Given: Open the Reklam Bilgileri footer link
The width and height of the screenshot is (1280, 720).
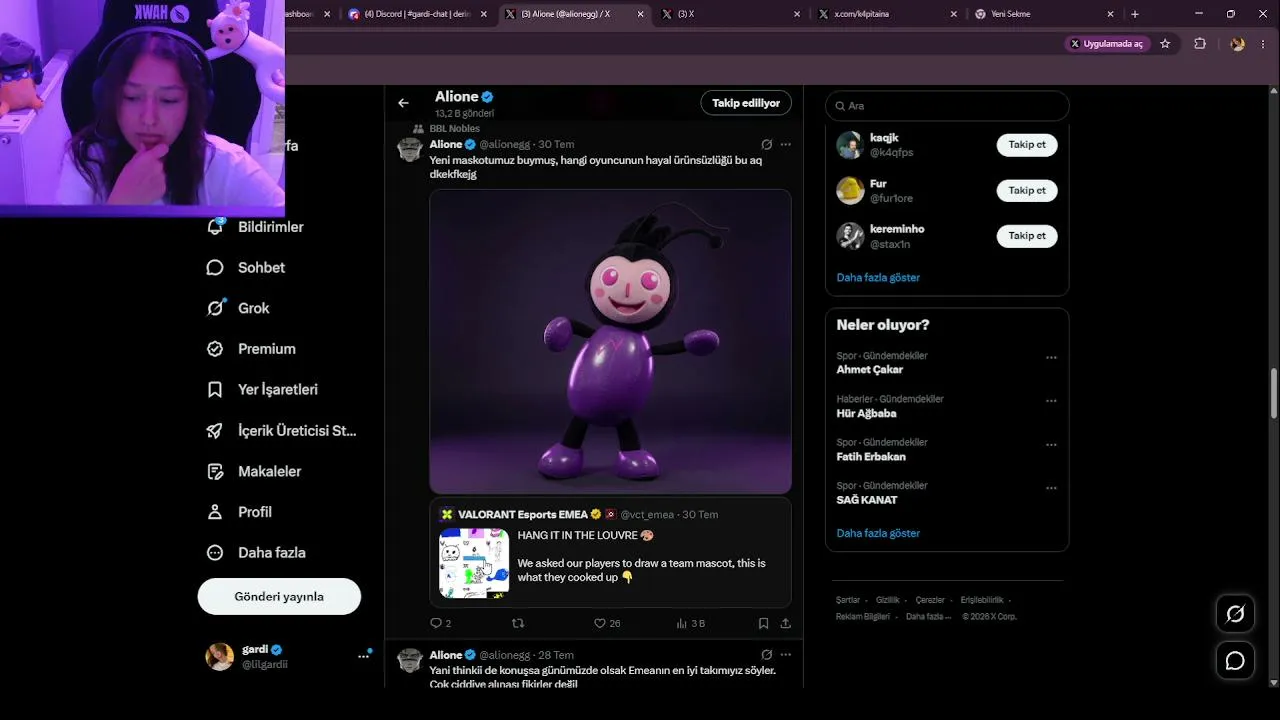Looking at the screenshot, I should coord(863,617).
